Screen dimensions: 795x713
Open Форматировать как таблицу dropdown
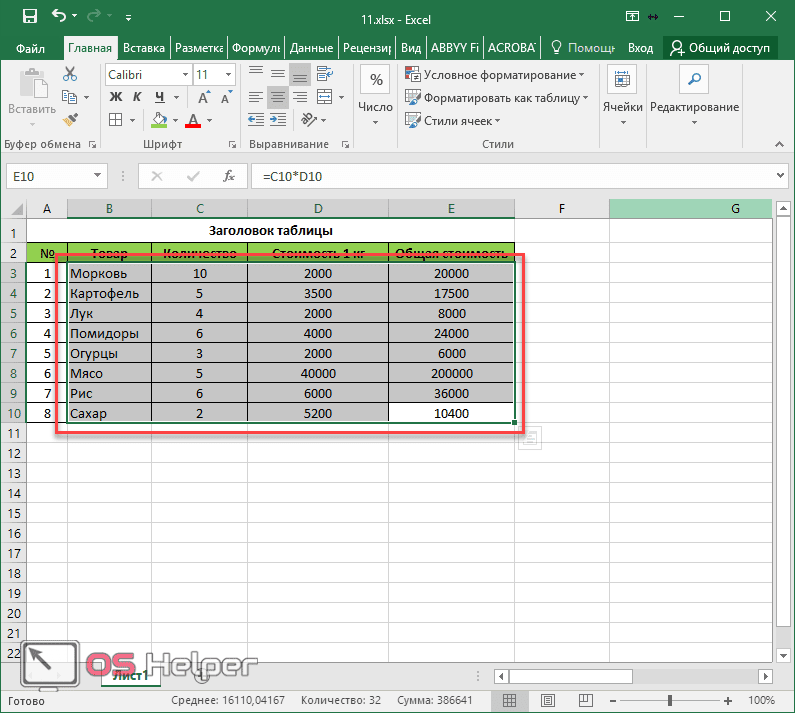click(496, 97)
